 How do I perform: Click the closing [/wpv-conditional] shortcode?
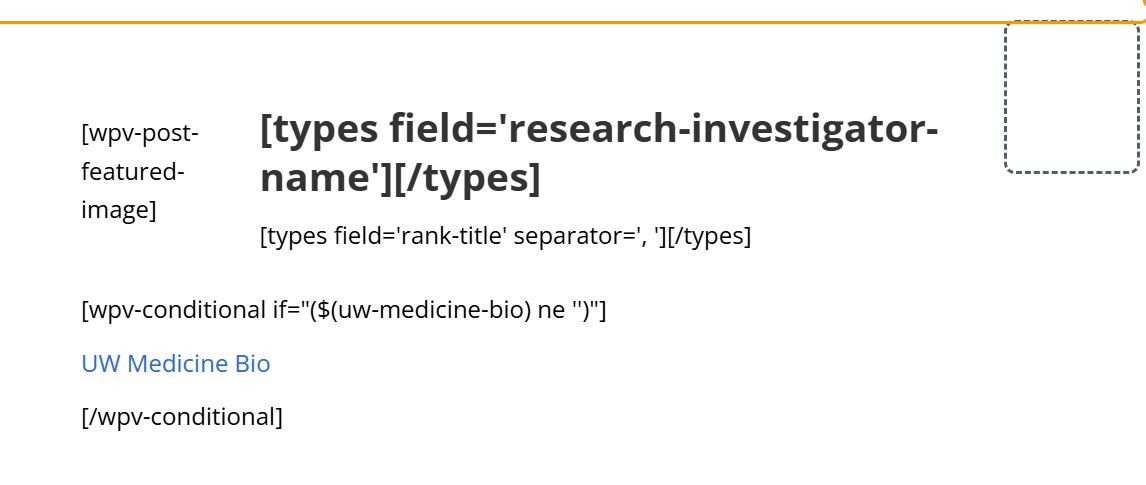[x=182, y=417]
